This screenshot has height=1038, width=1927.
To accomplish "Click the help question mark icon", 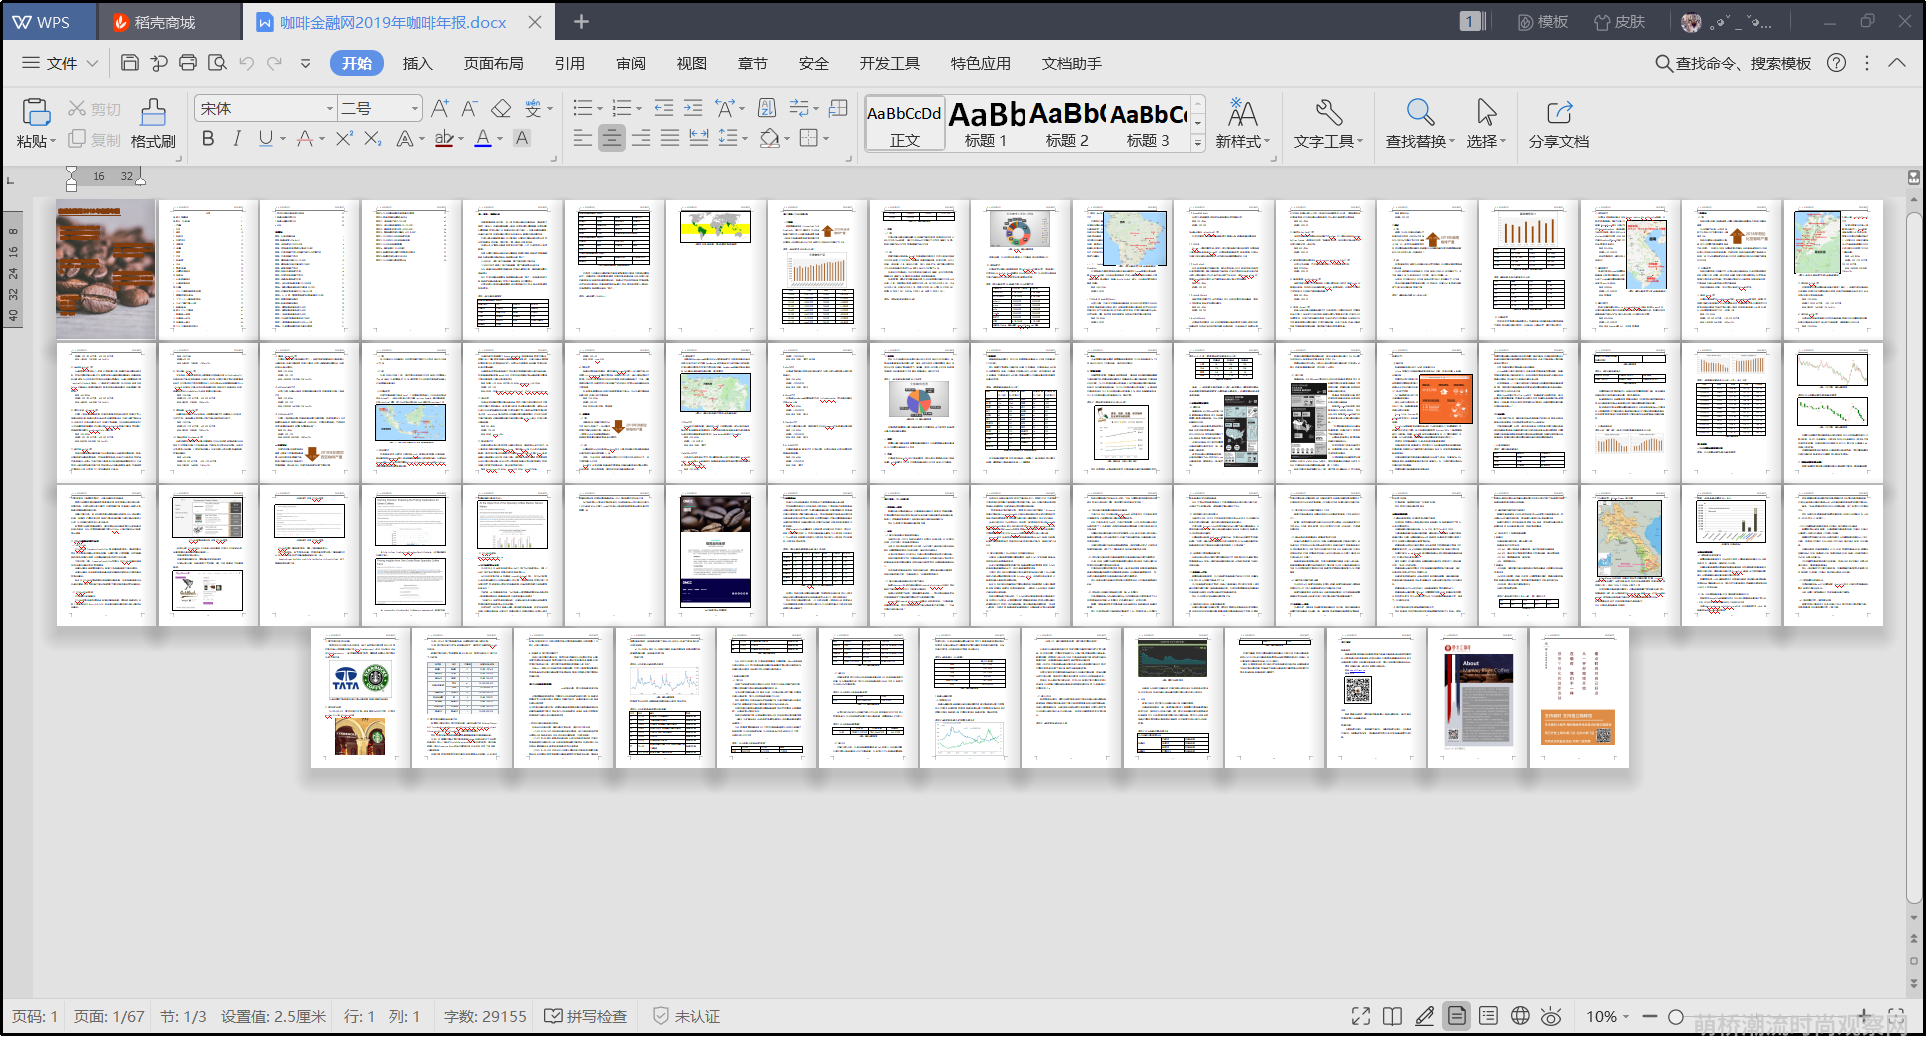I will pyautogui.click(x=1837, y=63).
